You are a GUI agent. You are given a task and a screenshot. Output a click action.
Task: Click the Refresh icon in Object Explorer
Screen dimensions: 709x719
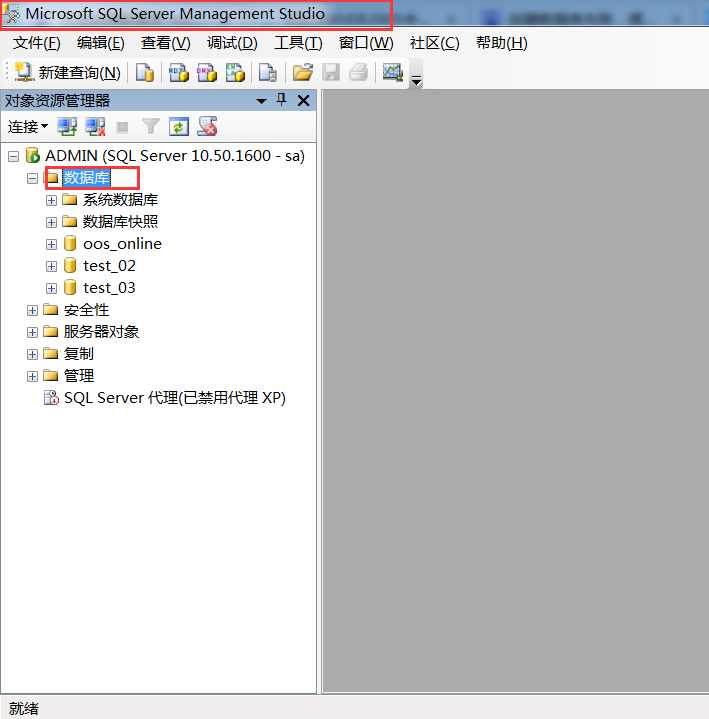coord(179,127)
